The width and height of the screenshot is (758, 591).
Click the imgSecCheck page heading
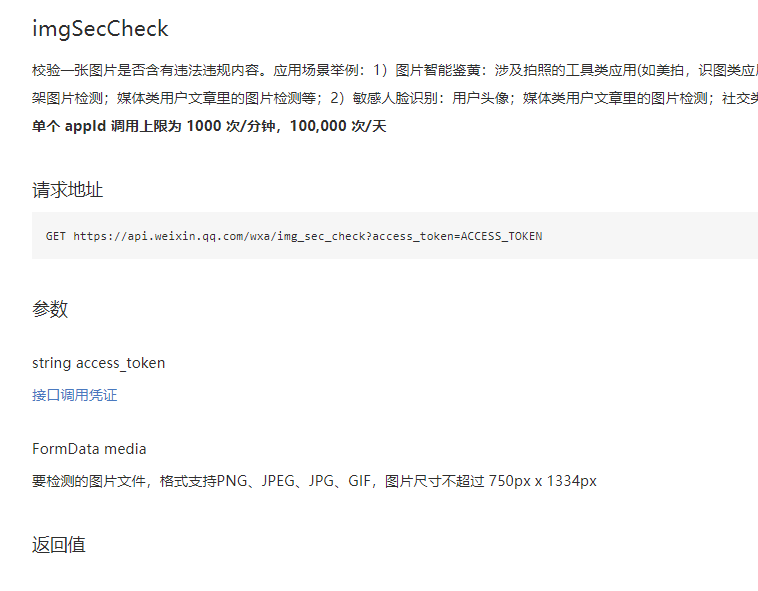click(100, 29)
